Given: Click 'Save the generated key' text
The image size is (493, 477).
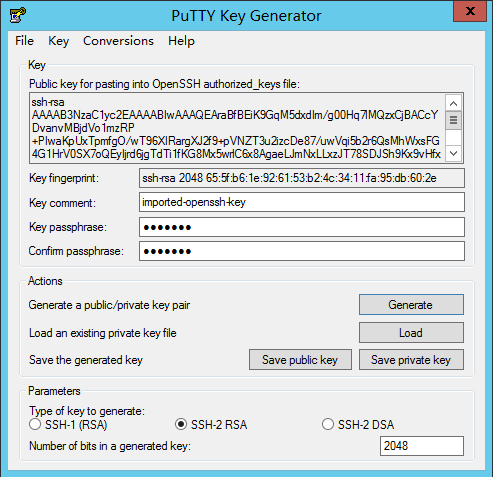Looking at the screenshot, I should pos(86,360).
